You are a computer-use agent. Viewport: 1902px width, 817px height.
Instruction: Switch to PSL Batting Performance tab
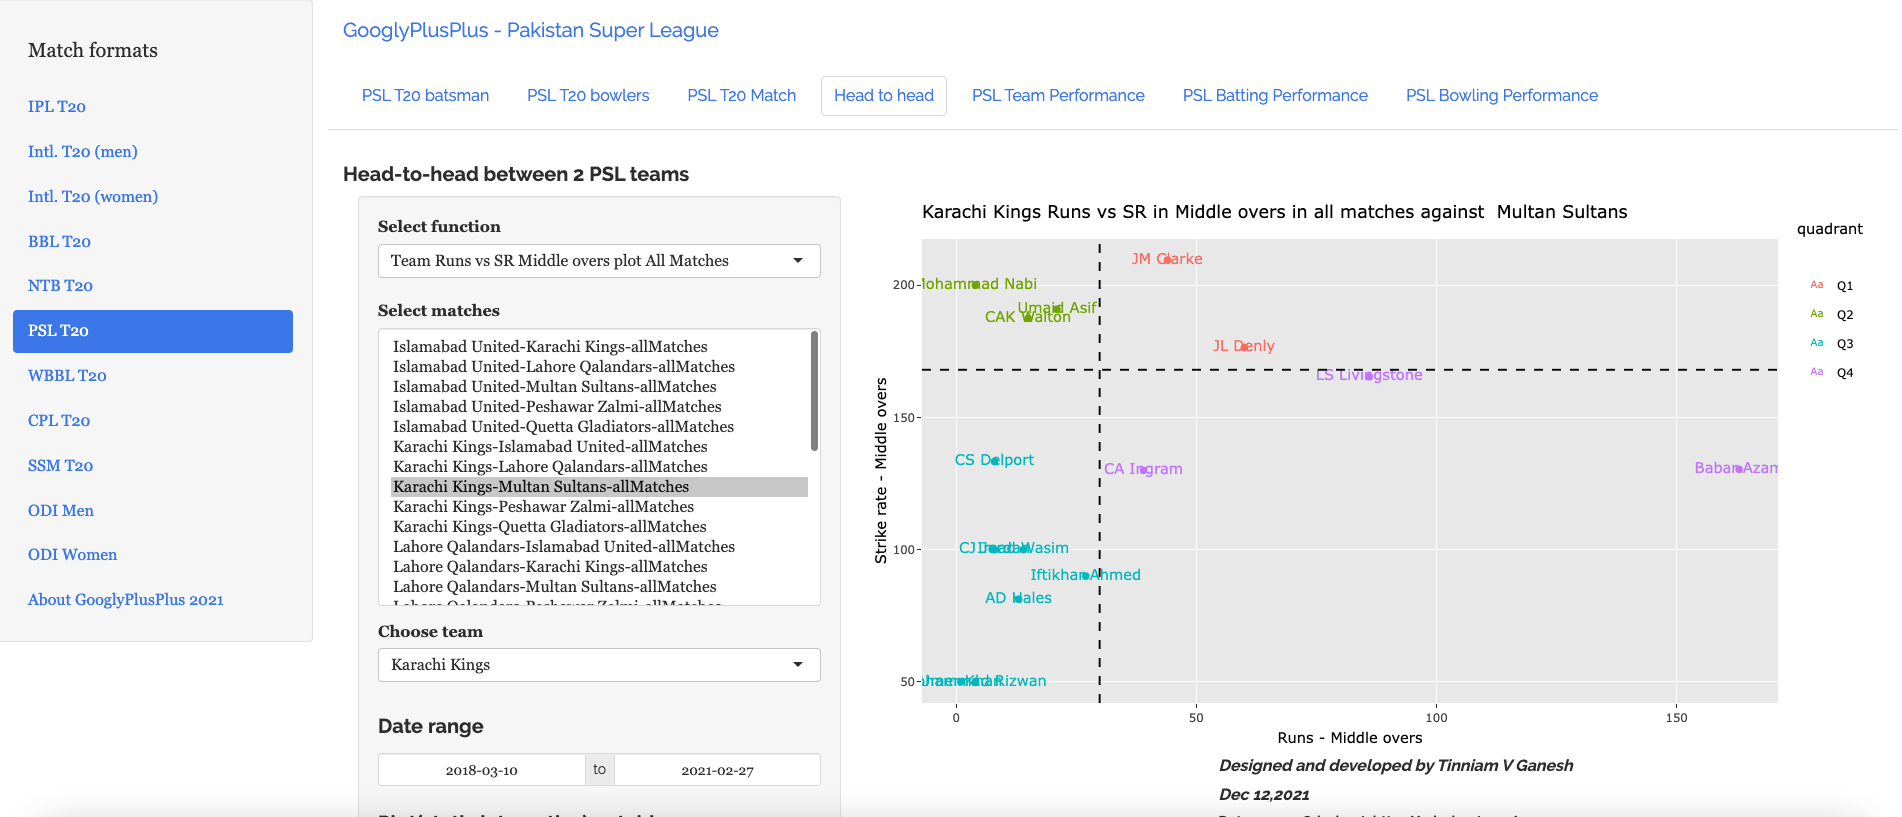point(1275,96)
